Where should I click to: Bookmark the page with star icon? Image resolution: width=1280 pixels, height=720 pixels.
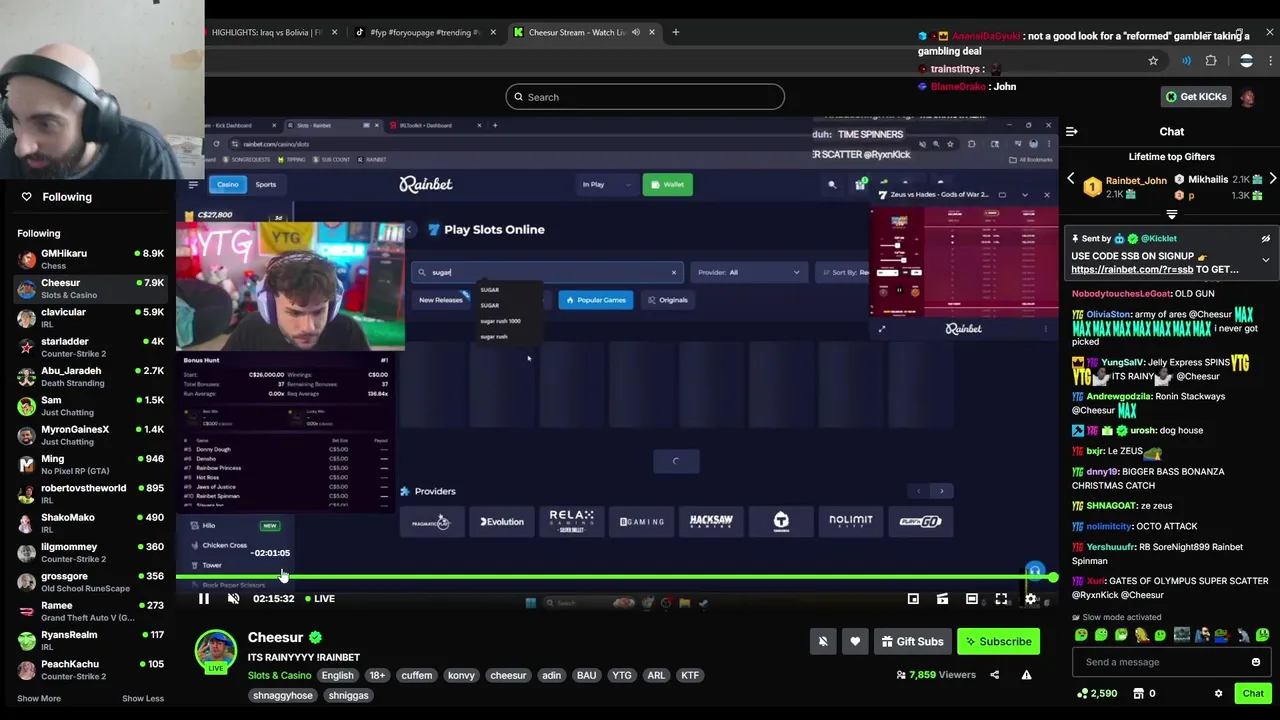click(x=1153, y=61)
